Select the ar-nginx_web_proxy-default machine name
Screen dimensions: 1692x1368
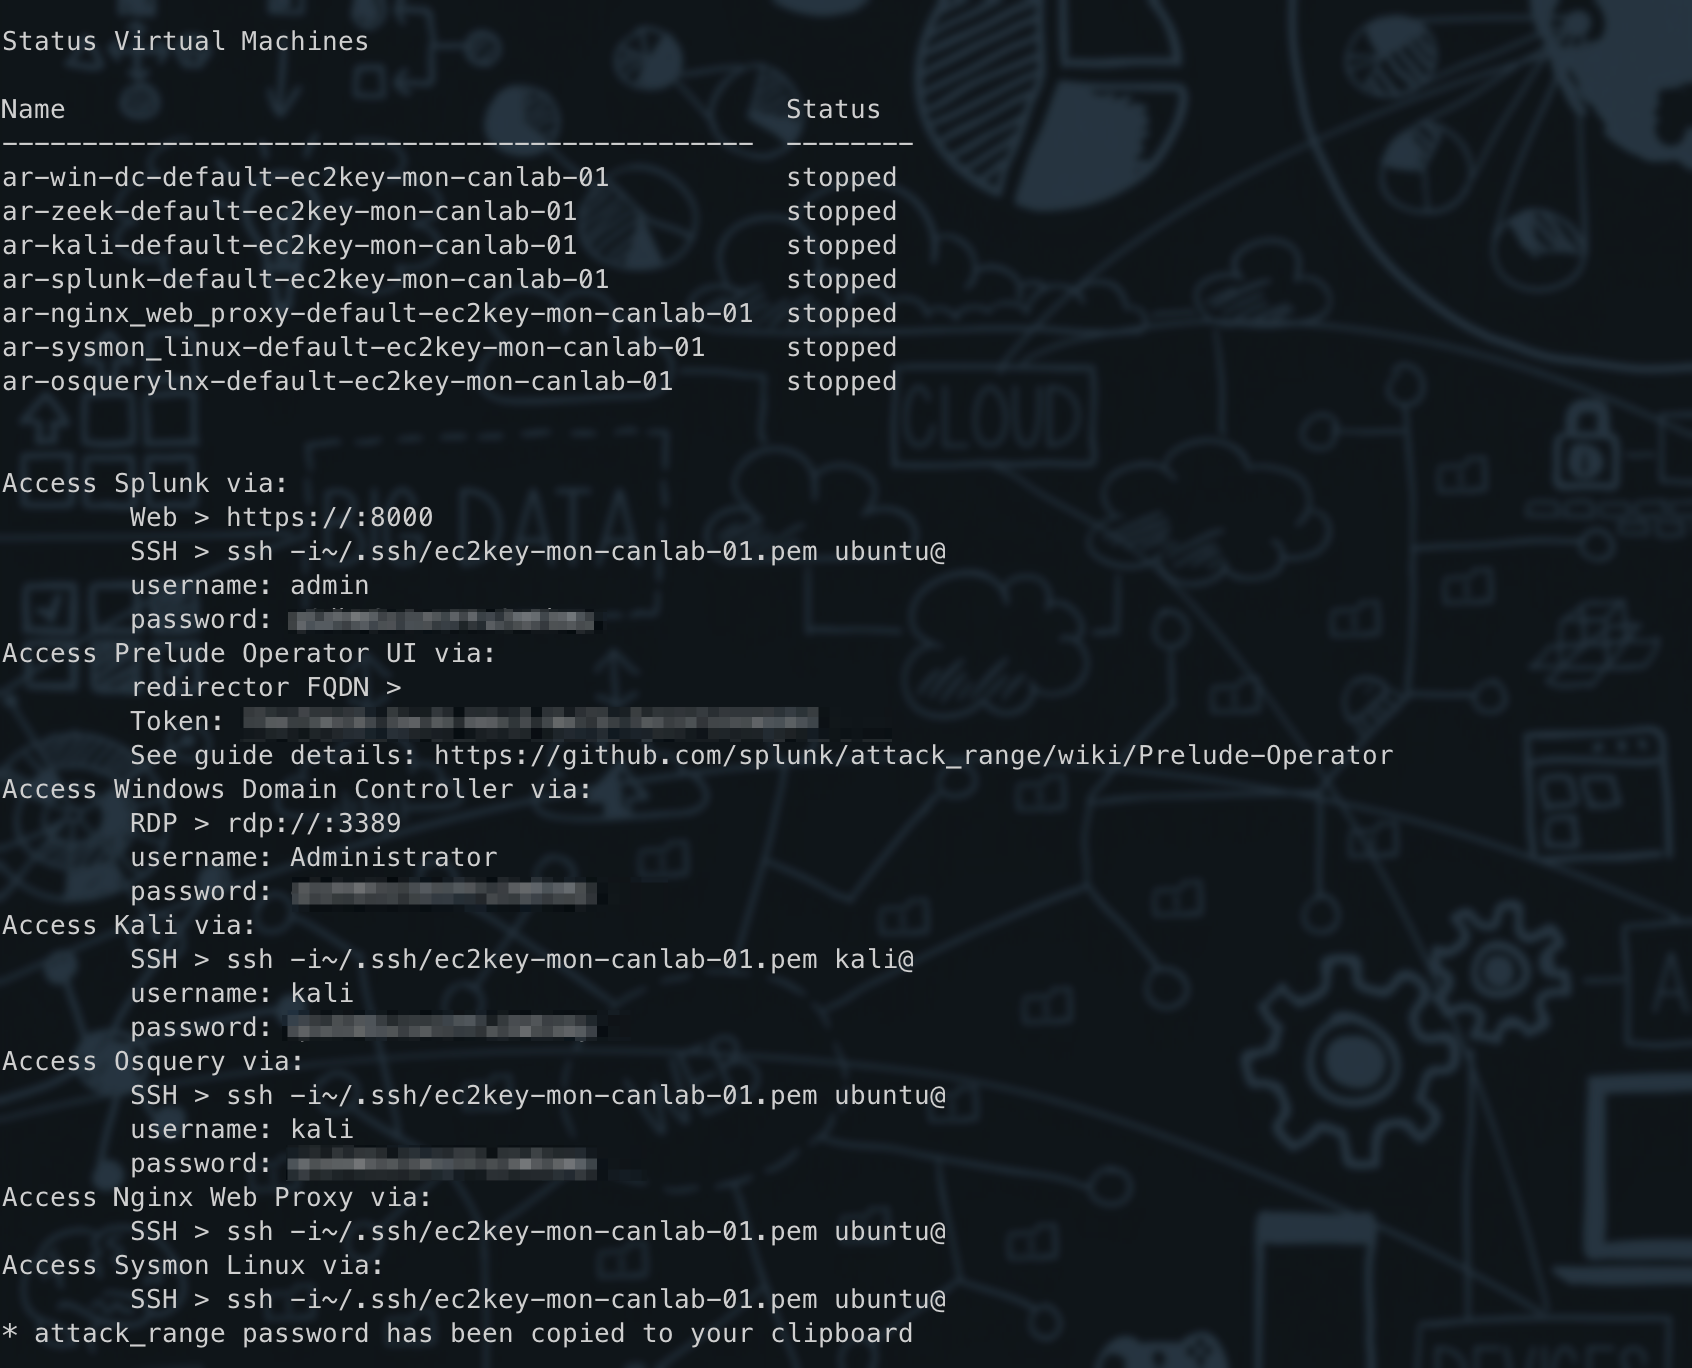(377, 313)
